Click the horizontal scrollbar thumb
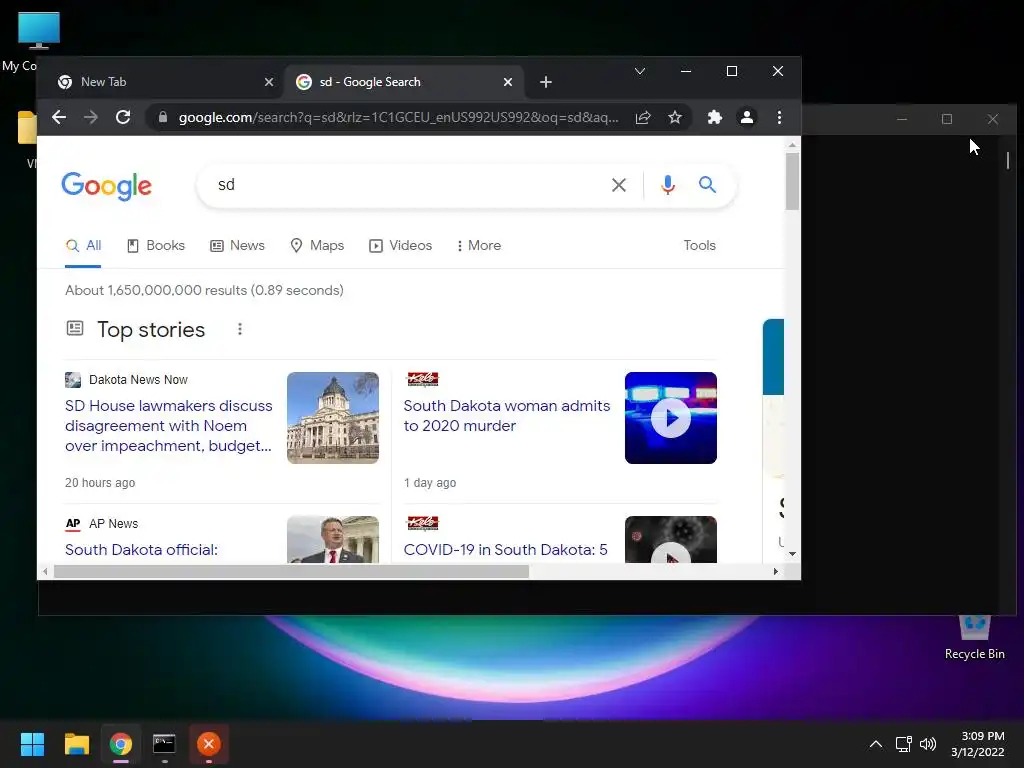The width and height of the screenshot is (1024, 768). (x=291, y=572)
